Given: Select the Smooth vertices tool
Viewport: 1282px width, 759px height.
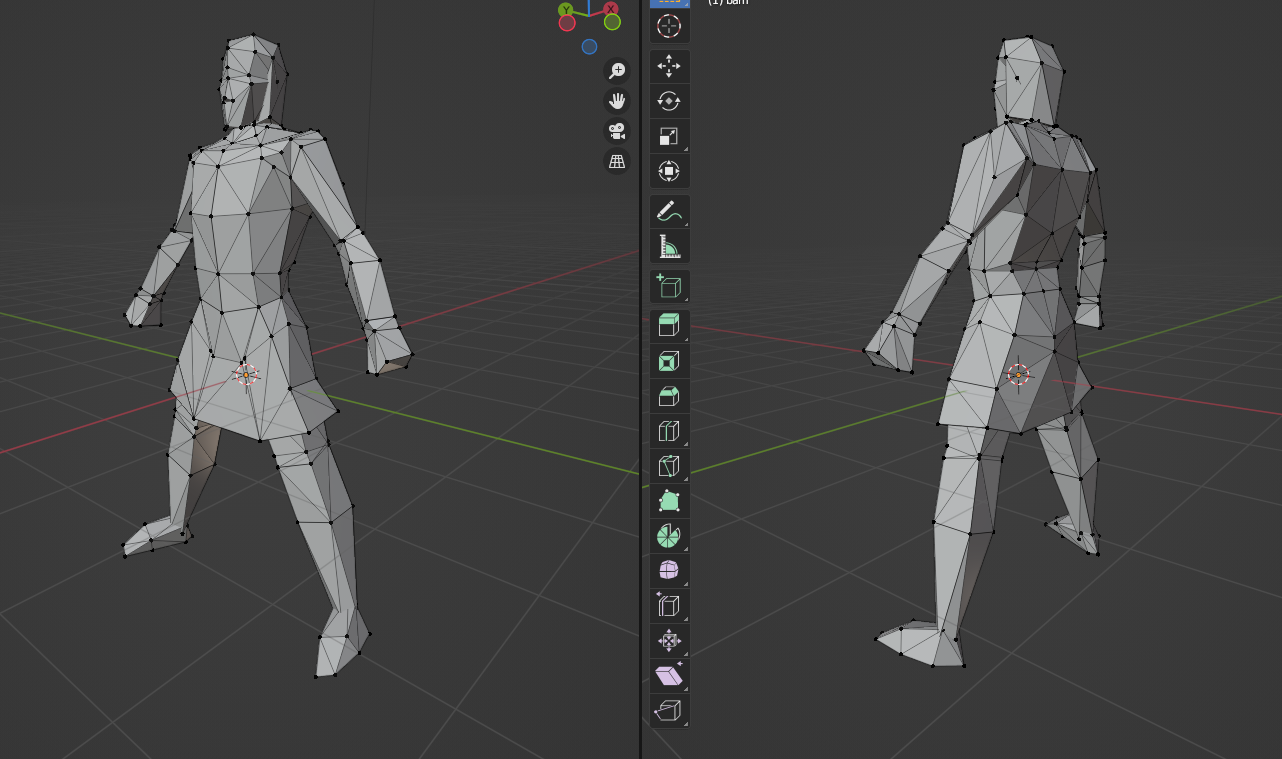Looking at the screenshot, I should click(669, 571).
